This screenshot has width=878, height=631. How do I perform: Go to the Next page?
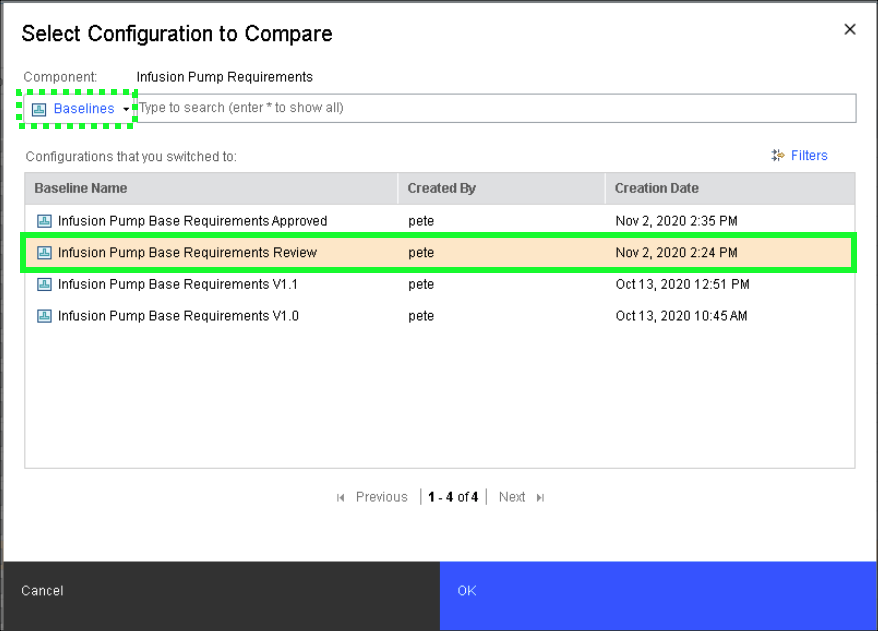click(512, 498)
